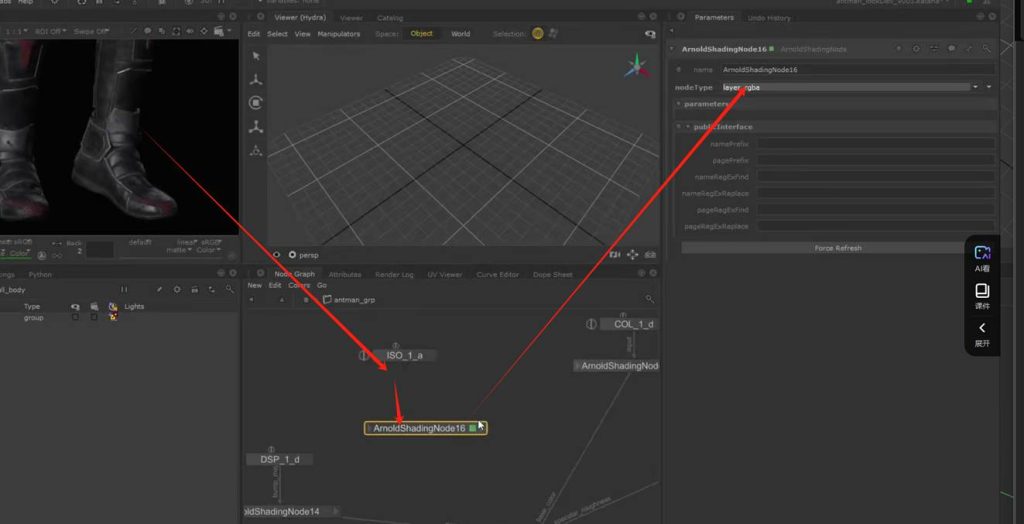Viewport: 1024px width, 524px height.
Task: Toggle Object space mode in viewer
Action: (x=422, y=34)
